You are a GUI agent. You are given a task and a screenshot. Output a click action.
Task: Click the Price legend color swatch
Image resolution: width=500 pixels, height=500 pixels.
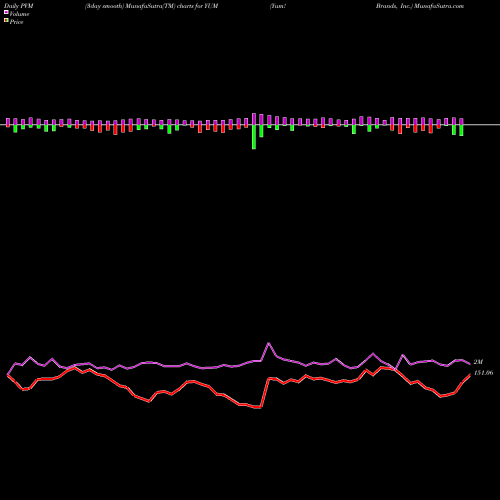pyautogui.click(x=6, y=21)
